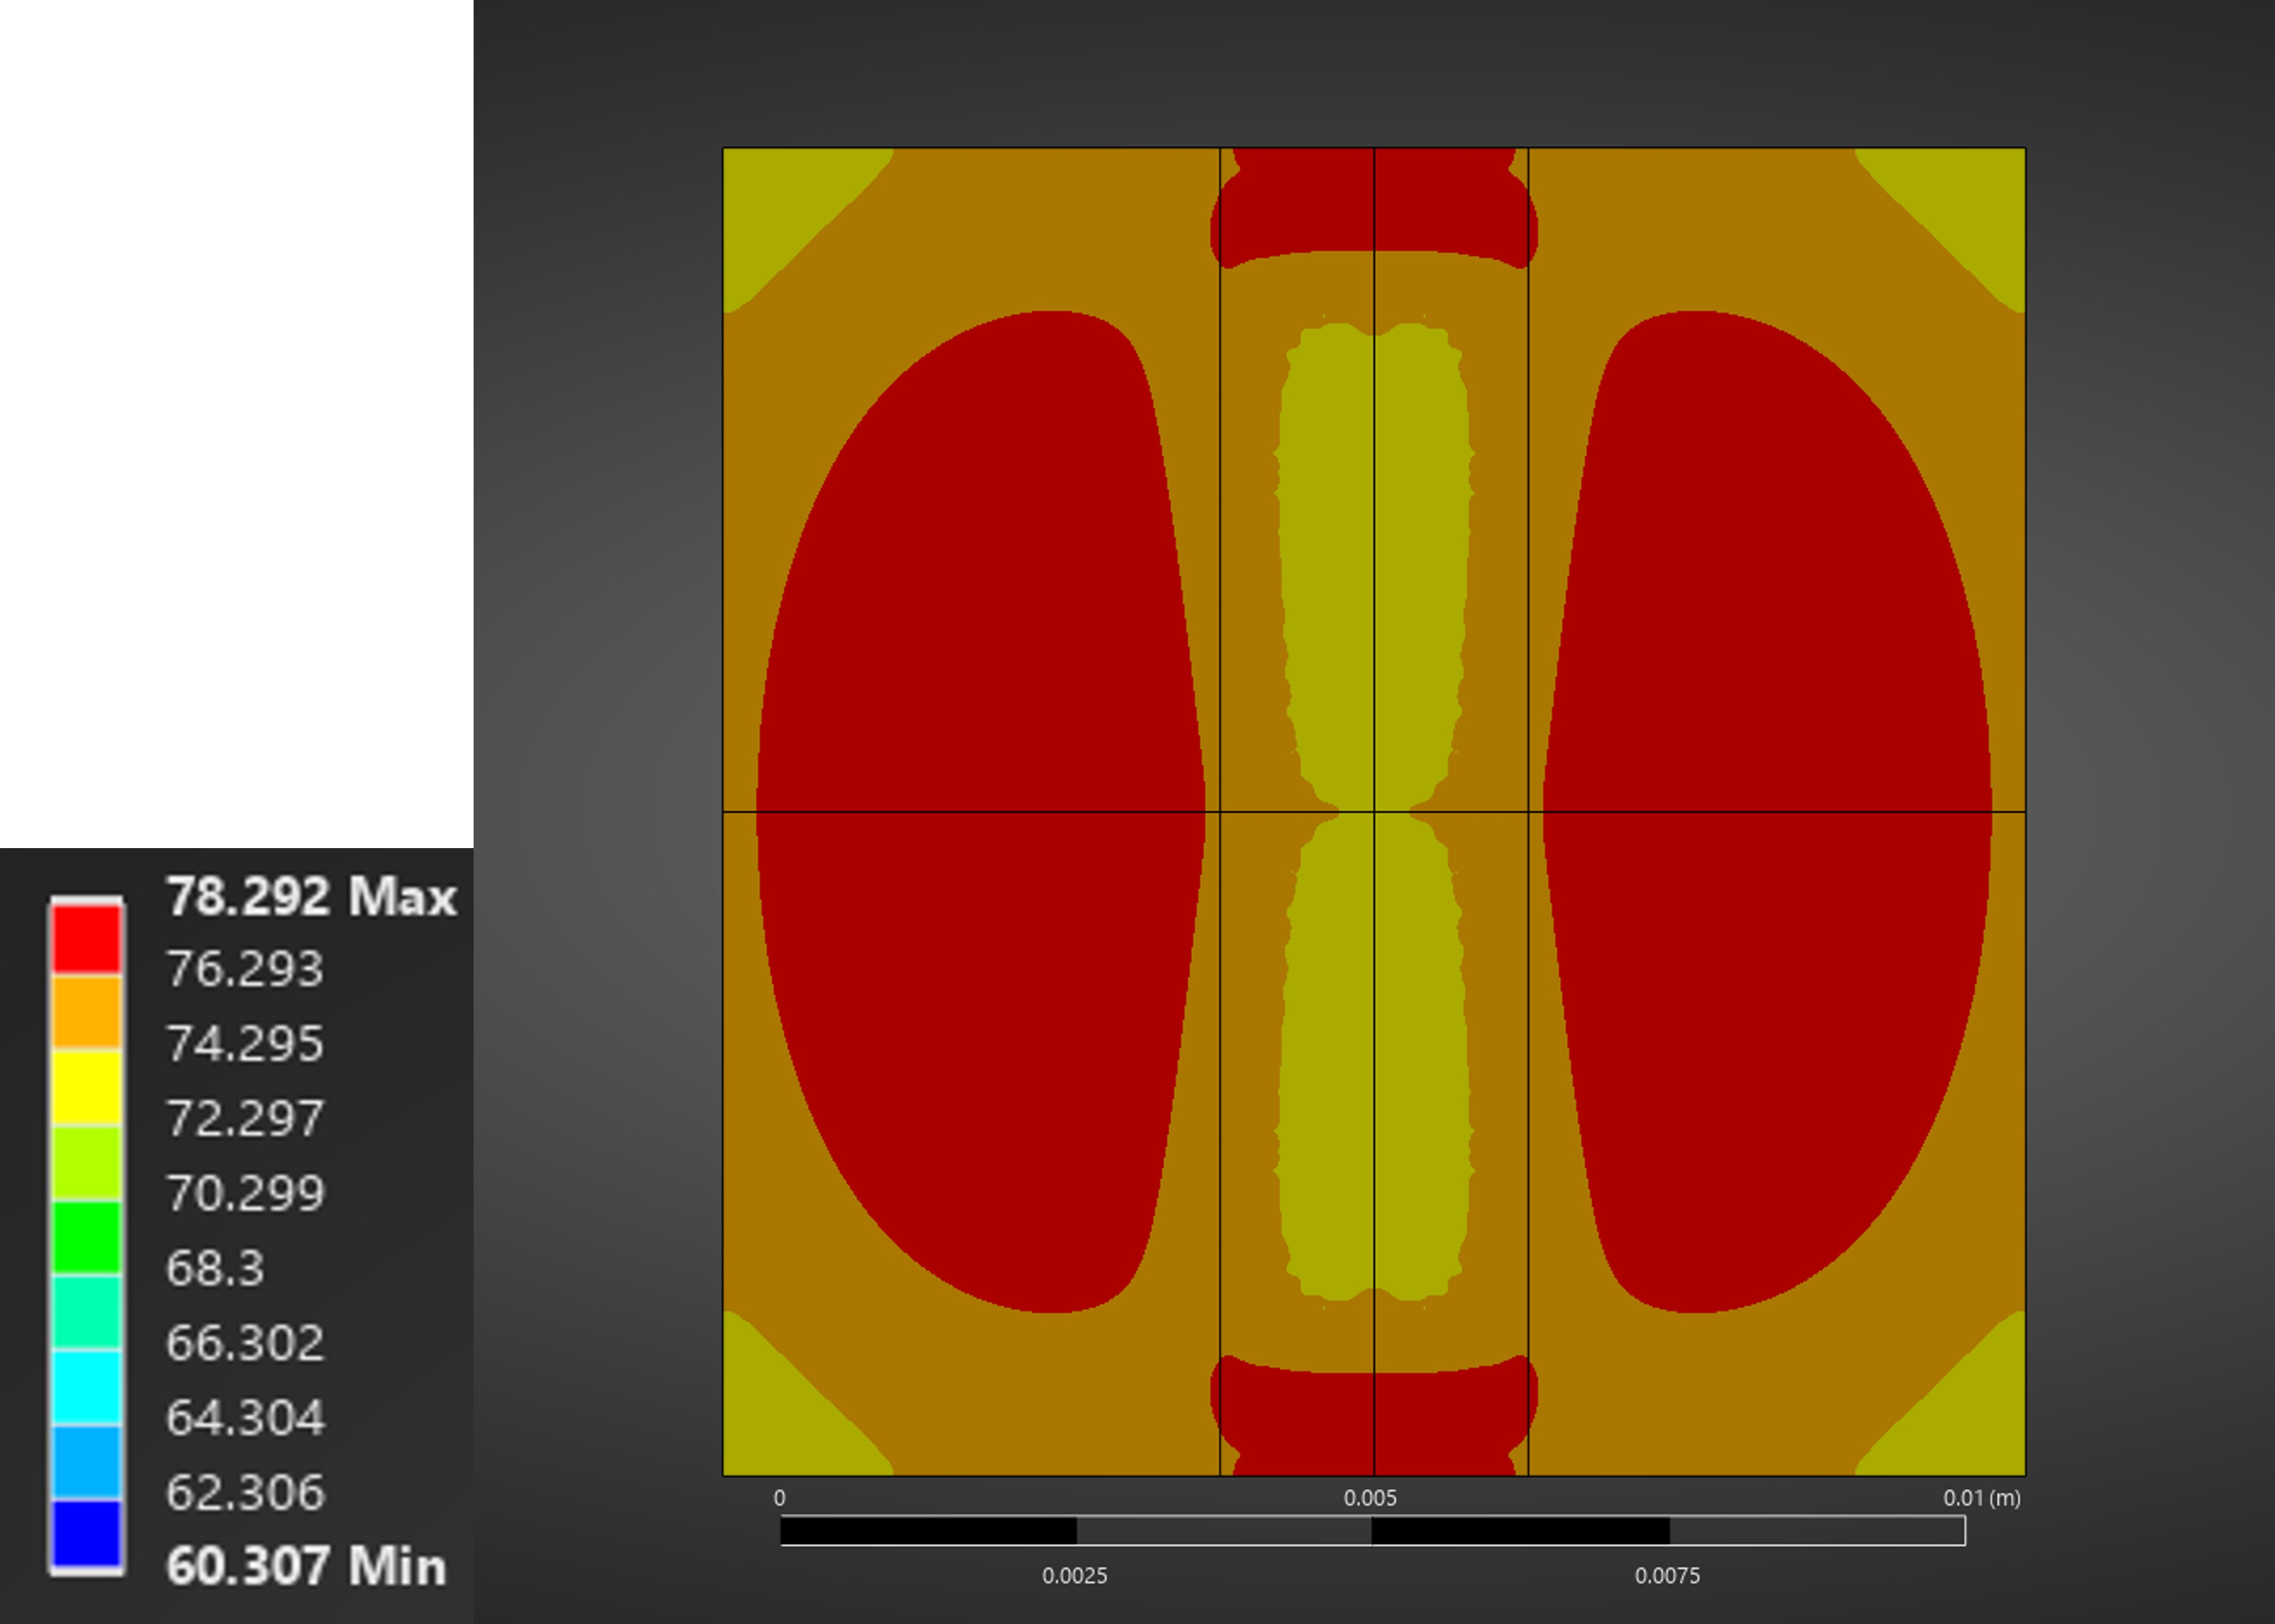The image size is (2275, 1624).
Task: Click the light blue legend color band
Action: pos(87,1462)
